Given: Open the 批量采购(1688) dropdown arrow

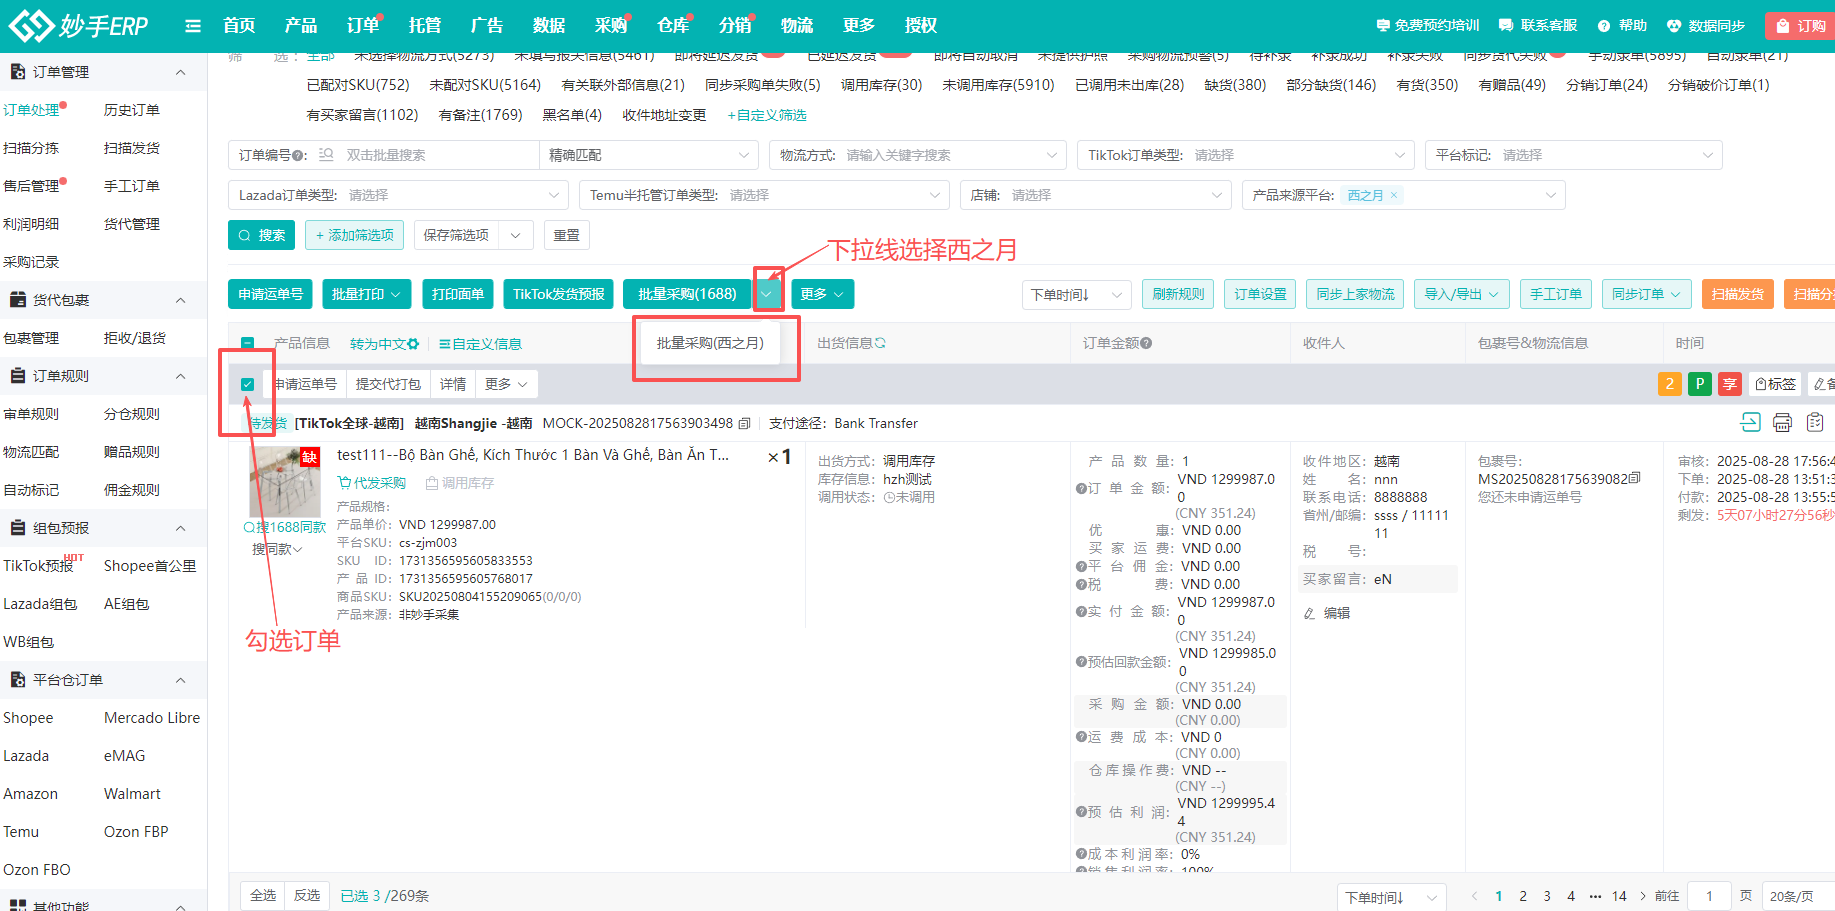Looking at the screenshot, I should click(766, 294).
